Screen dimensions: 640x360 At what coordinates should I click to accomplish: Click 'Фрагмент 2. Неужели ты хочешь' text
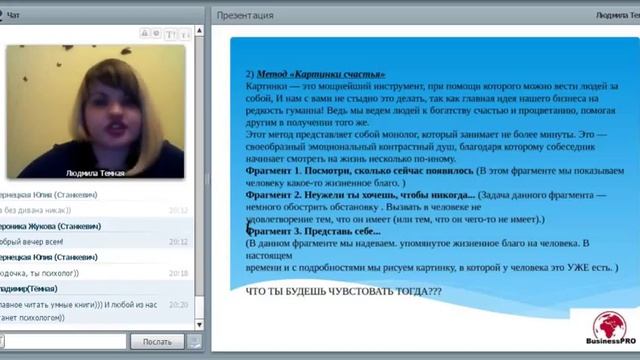(x=360, y=195)
